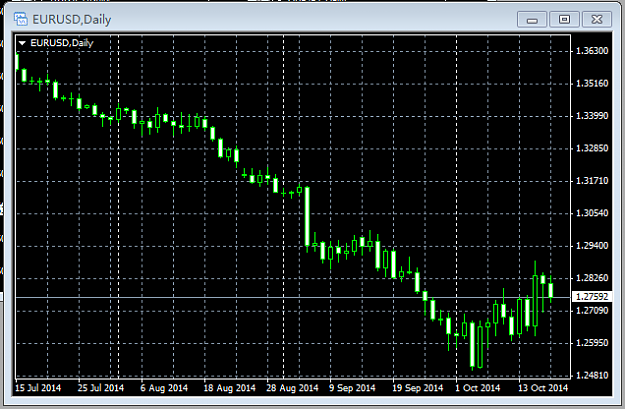Click the 25 Jul 2014 date label
The height and width of the screenshot is (409, 625).
101,387
